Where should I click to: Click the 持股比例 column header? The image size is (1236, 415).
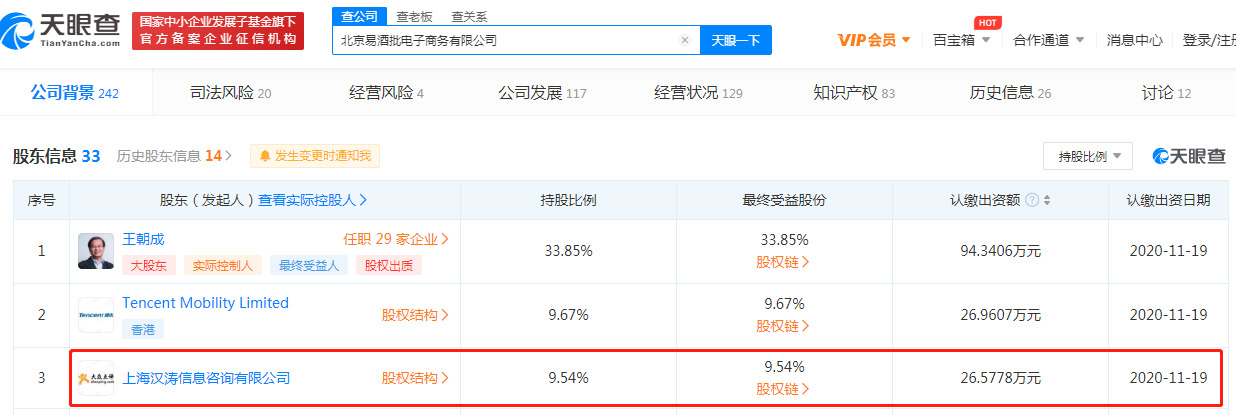coord(568,200)
